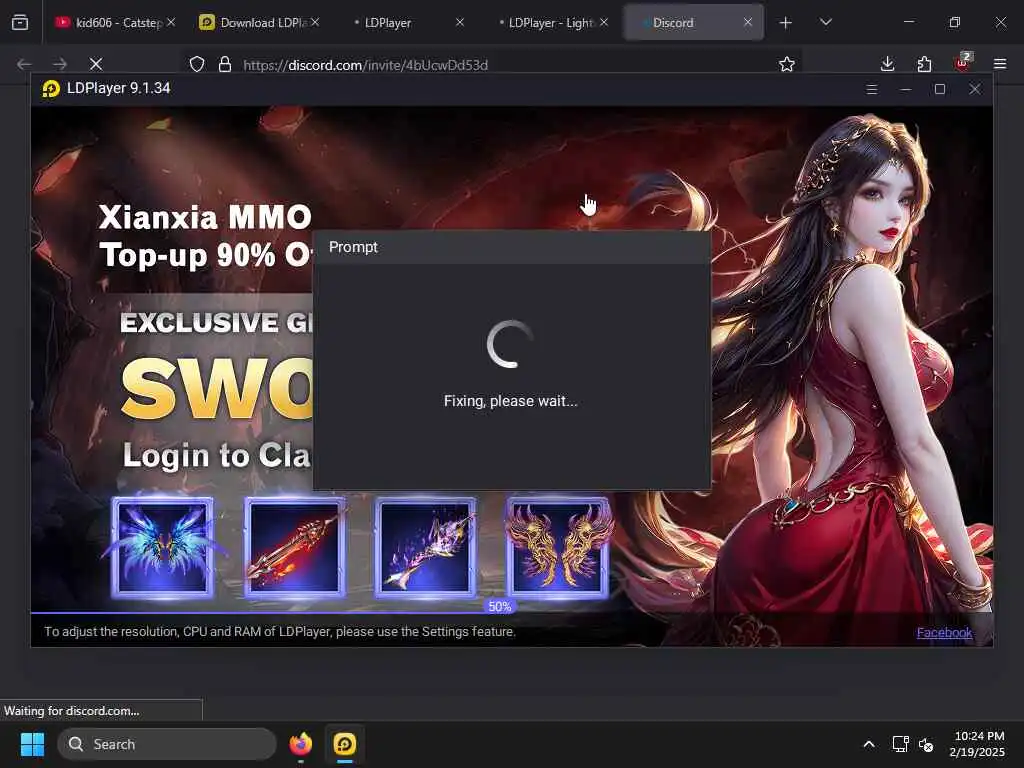Expand the list all tabs dropdown
The image size is (1024, 768).
point(825,22)
